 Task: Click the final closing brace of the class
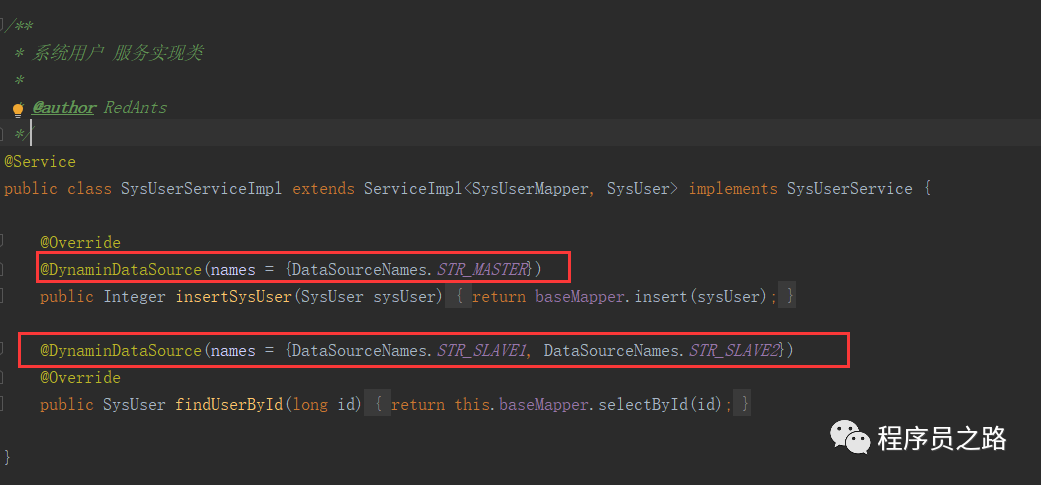[7, 458]
